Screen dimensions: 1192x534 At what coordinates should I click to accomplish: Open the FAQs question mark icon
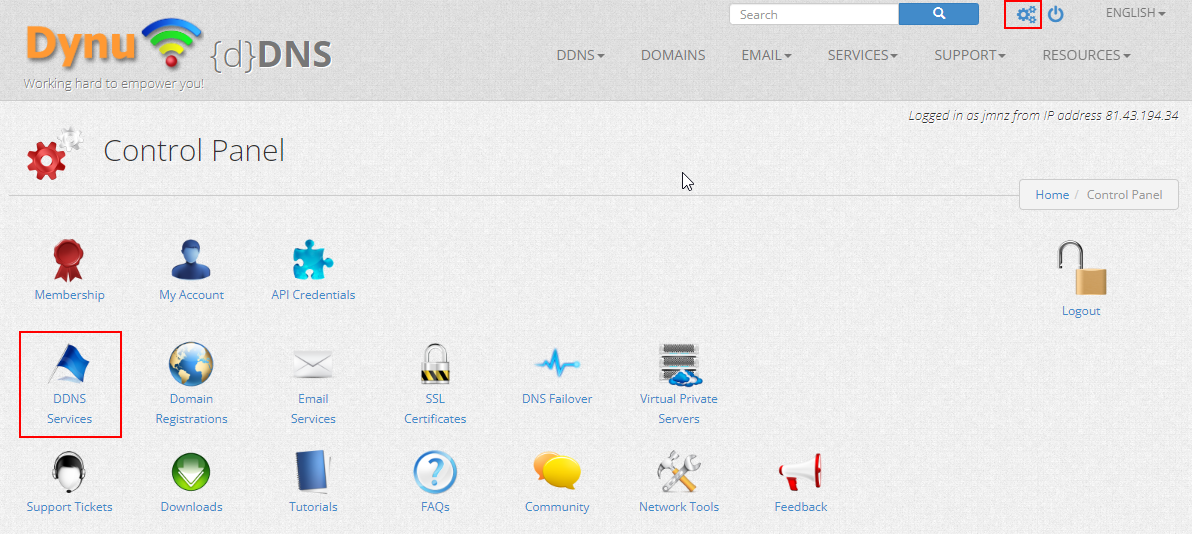tap(435, 472)
